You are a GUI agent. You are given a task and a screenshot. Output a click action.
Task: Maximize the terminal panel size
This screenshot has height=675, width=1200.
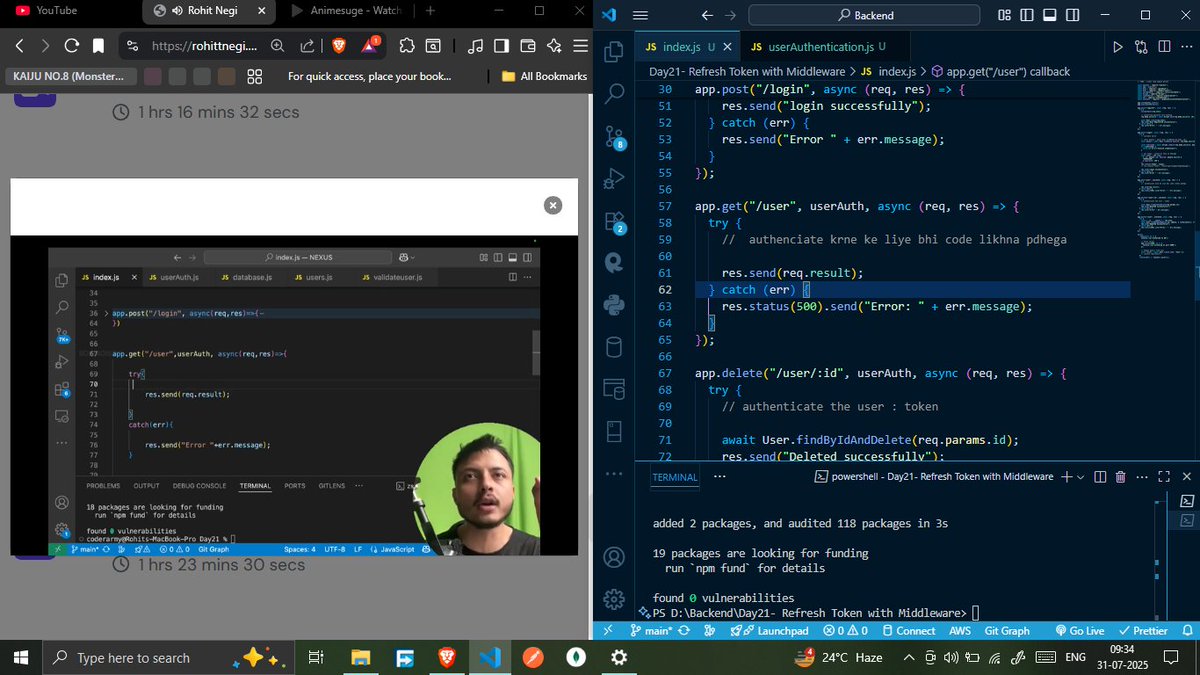click(x=1164, y=477)
